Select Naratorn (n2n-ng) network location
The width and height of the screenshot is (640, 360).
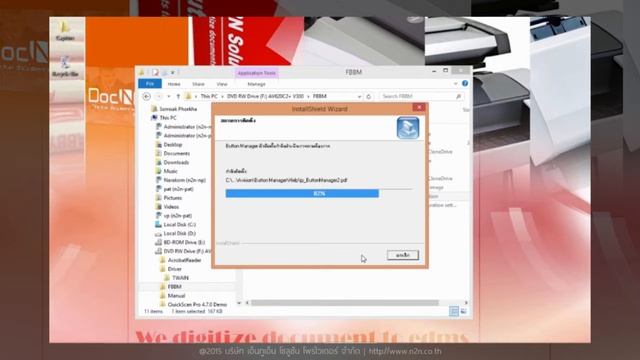184,180
